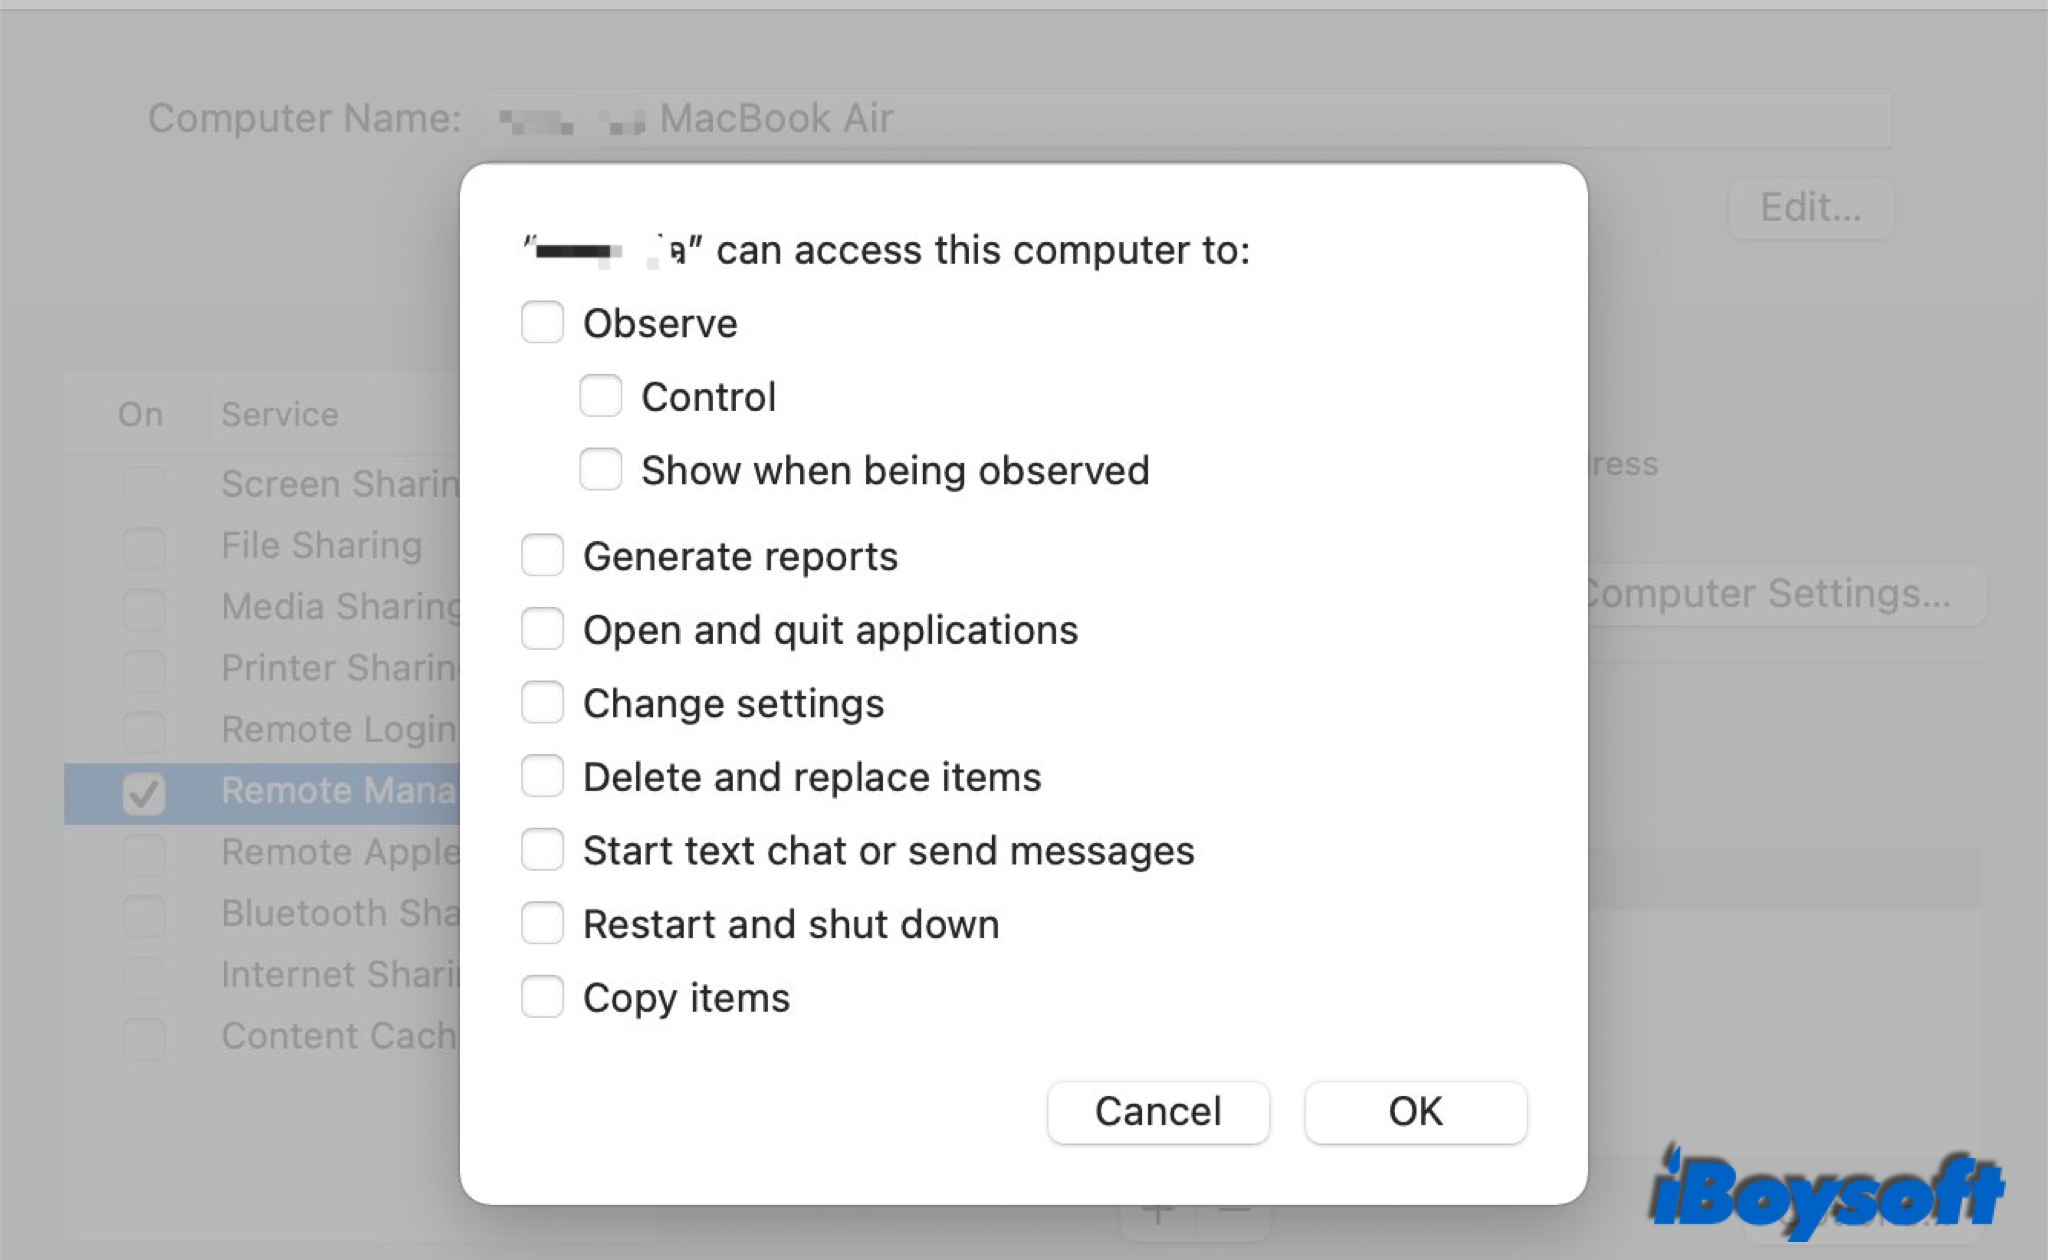Tick the Change settings checkbox
This screenshot has height=1260, width=2048.
542,703
